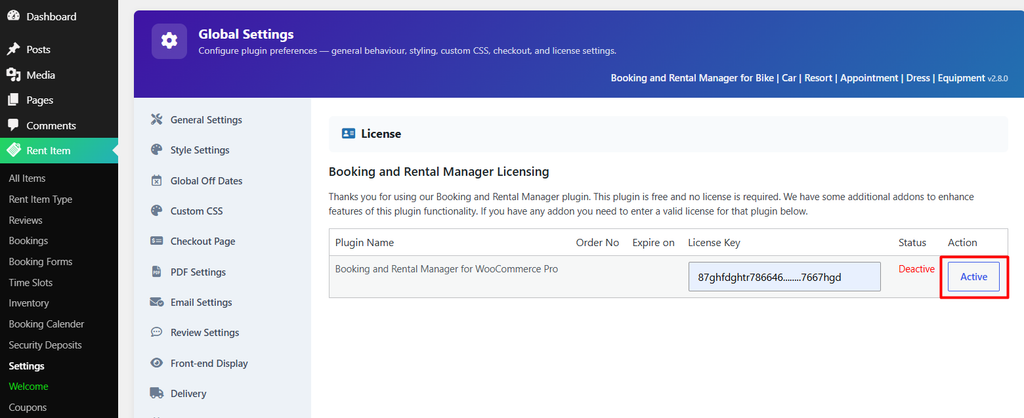1024x418 pixels.
Task: Click the Status column header
Action: 912,242
